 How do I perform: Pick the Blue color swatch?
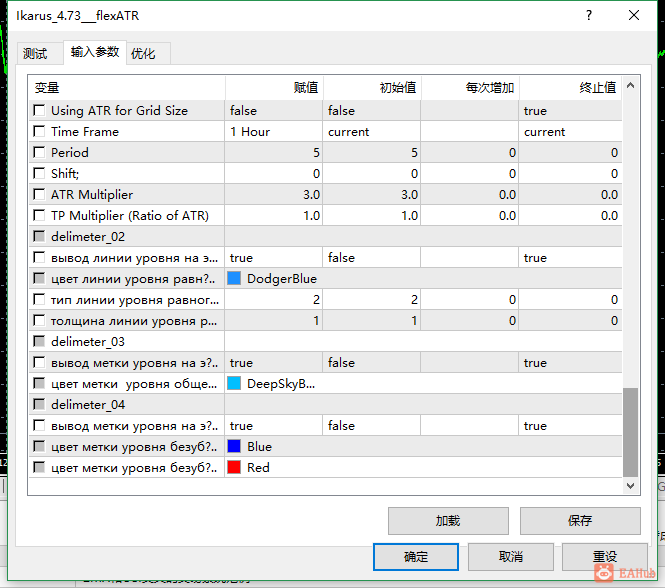(234, 447)
